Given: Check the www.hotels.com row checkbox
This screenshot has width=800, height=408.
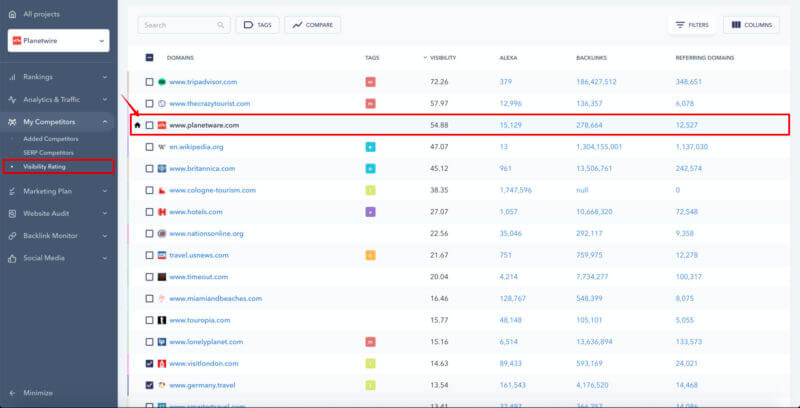Looking at the screenshot, I should (x=149, y=212).
